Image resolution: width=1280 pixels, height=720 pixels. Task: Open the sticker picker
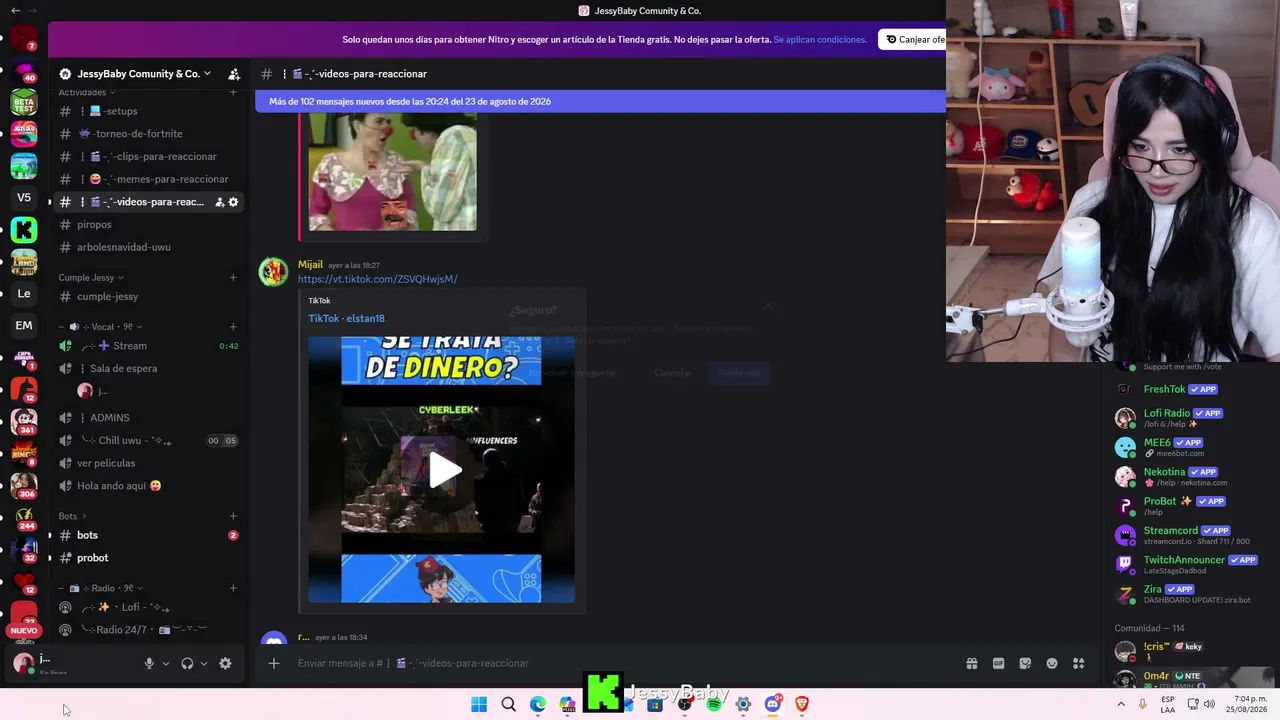coord(1025,663)
